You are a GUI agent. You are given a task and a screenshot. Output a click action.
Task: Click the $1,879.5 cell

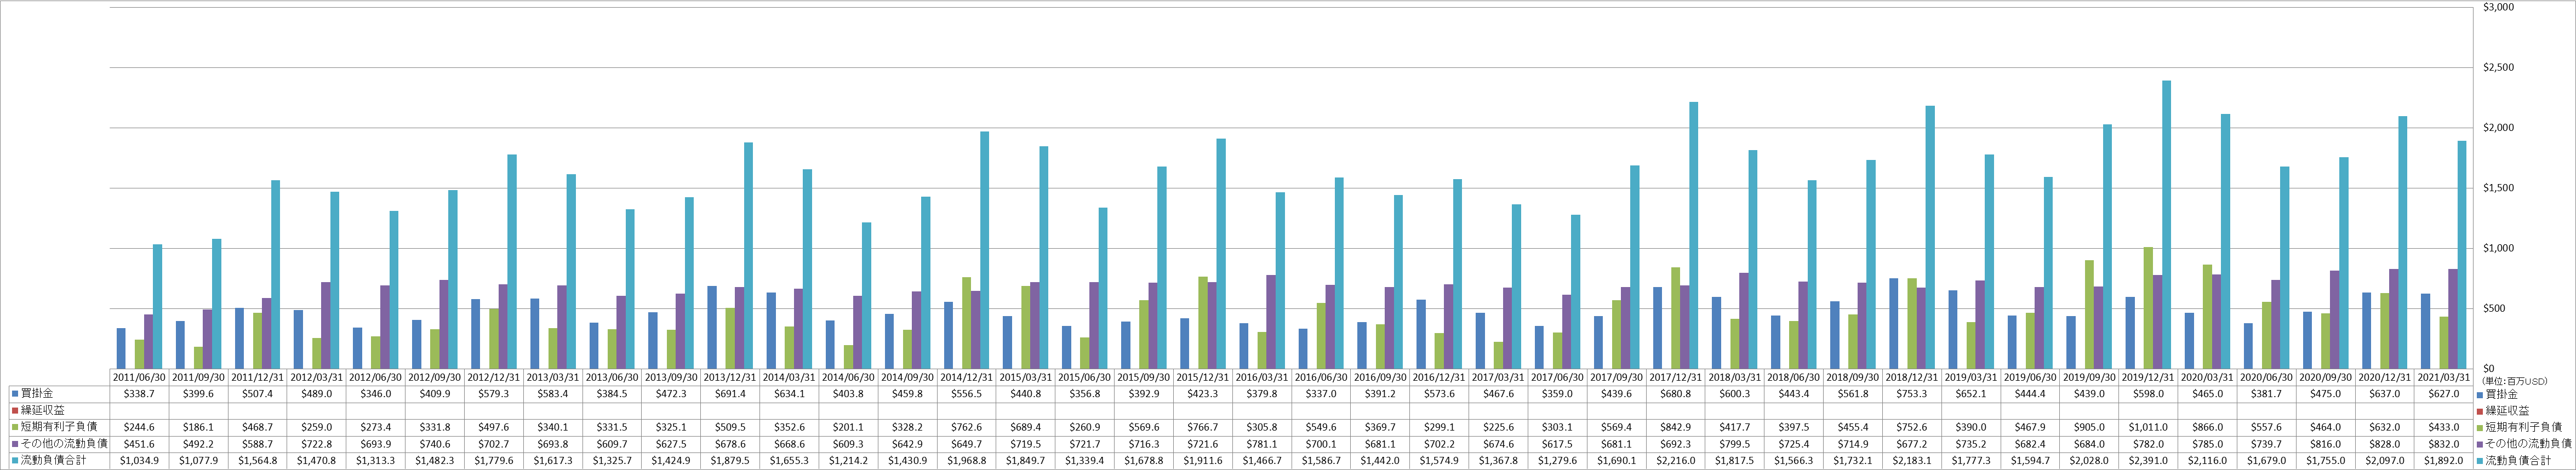[730, 461]
